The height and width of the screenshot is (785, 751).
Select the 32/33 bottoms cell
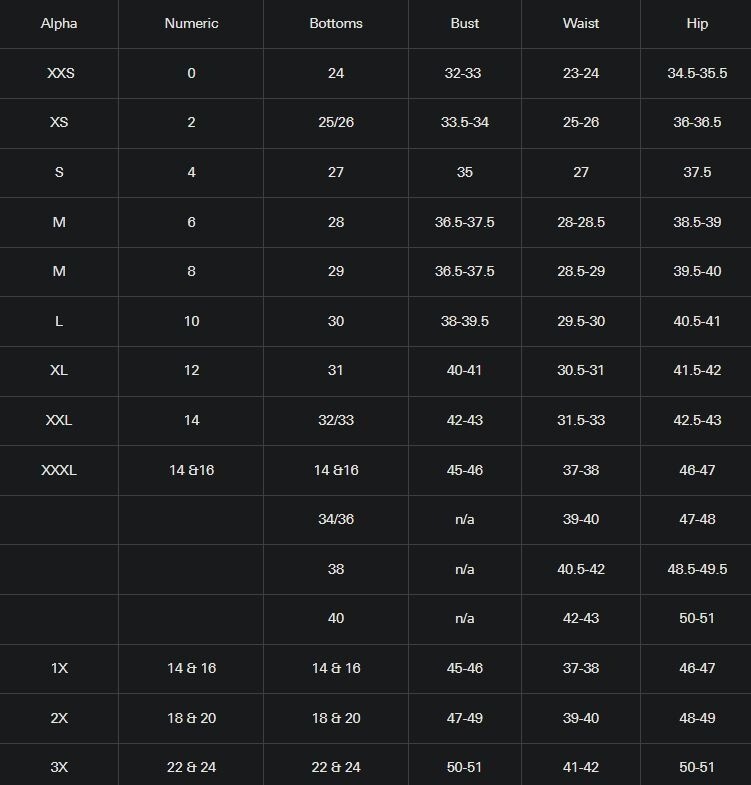pyautogui.click(x=336, y=420)
